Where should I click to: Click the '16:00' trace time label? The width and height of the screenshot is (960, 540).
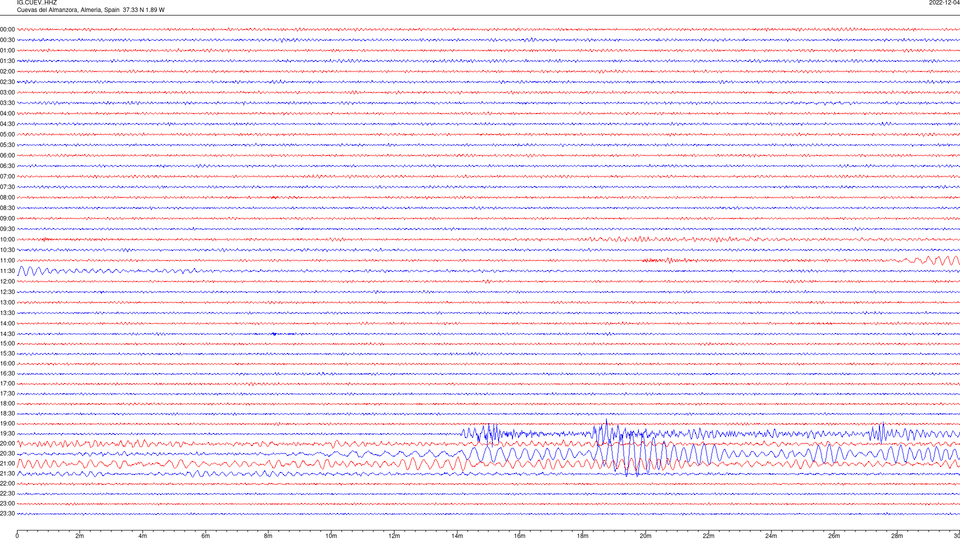[x=7, y=364]
